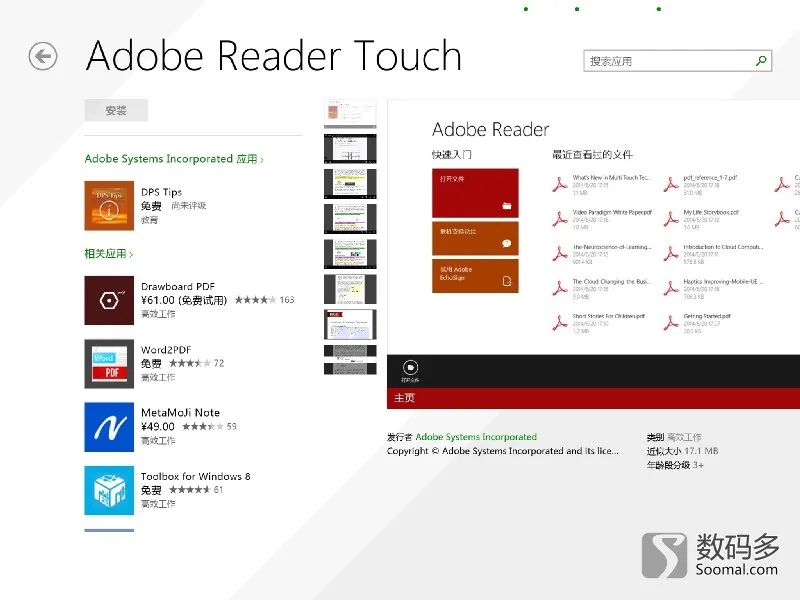Click the 最近查看过的文件 heading
Viewport: 800px width, 600px height.
[x=592, y=155]
